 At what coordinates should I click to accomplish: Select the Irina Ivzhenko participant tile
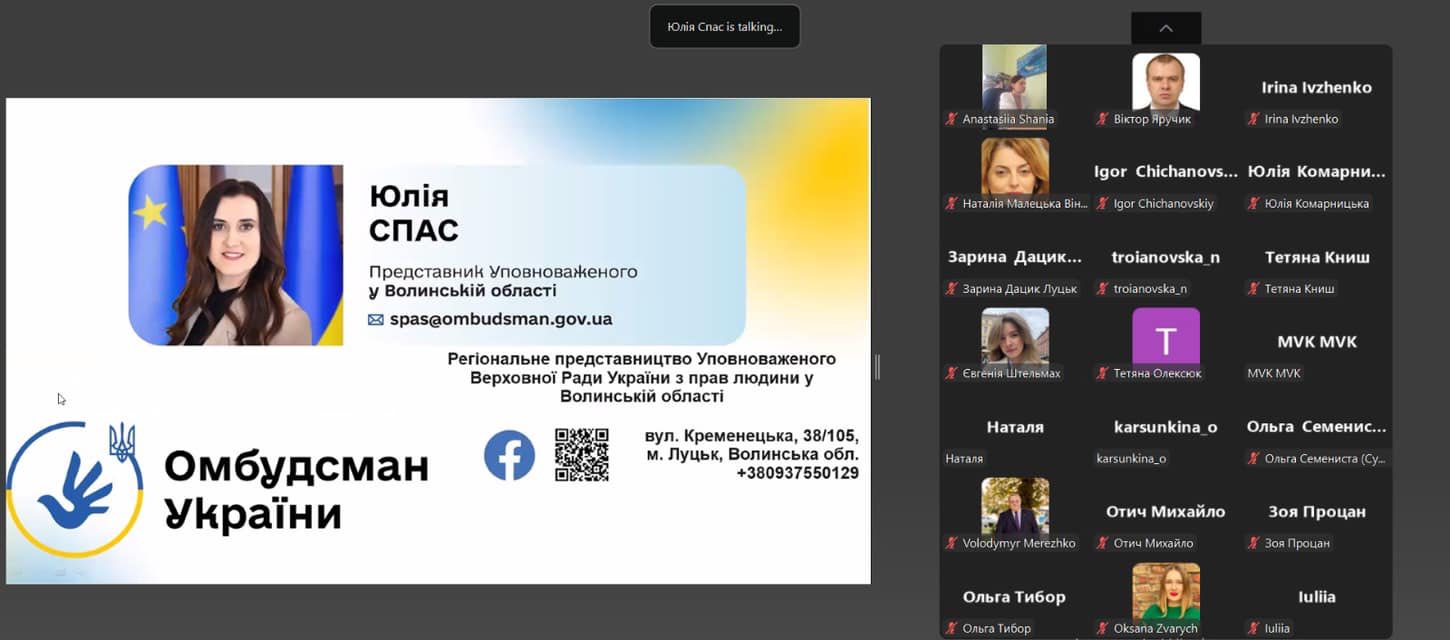coord(1316,87)
